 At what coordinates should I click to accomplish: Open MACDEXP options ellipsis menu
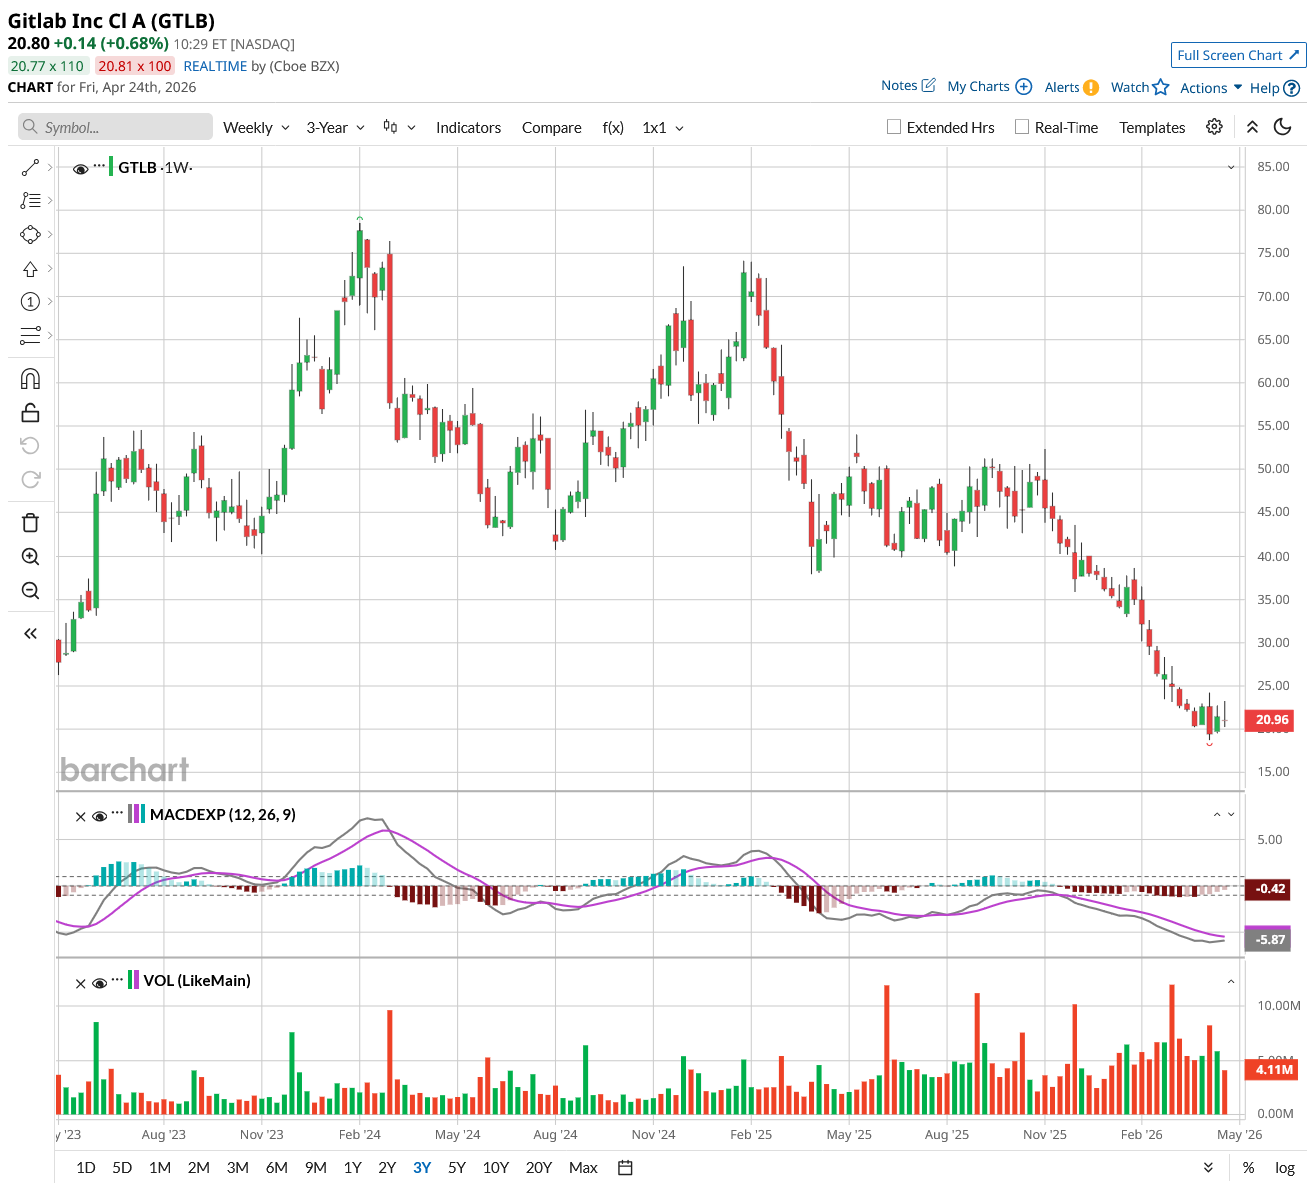point(118,812)
